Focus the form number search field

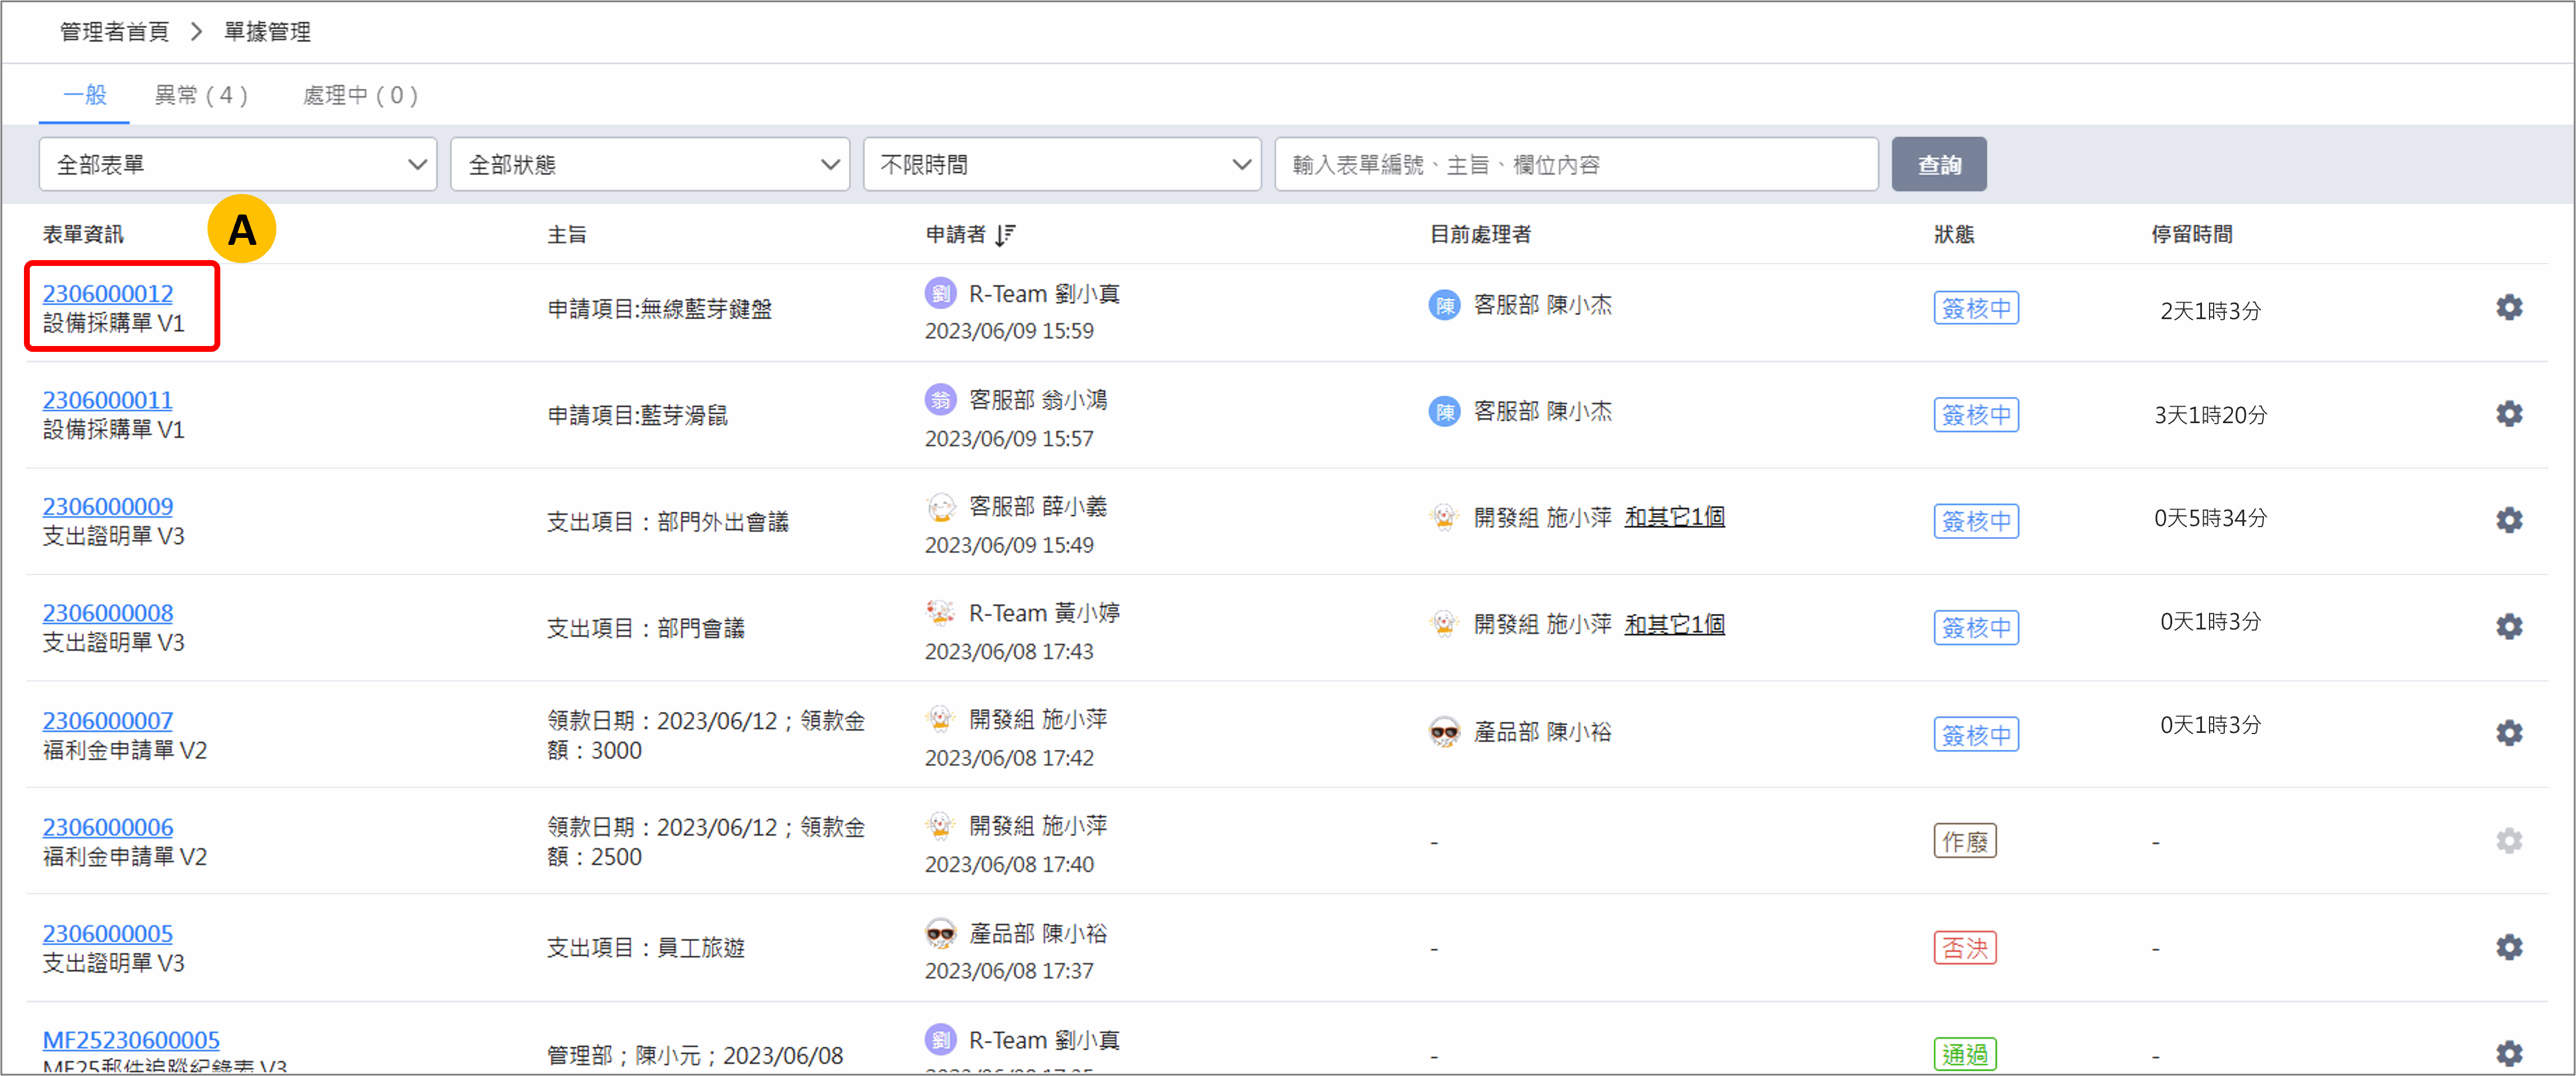click(x=1576, y=164)
